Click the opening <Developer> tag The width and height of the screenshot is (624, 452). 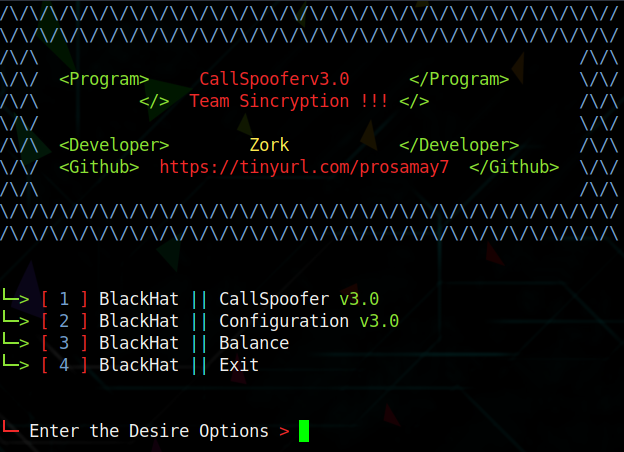point(114,145)
